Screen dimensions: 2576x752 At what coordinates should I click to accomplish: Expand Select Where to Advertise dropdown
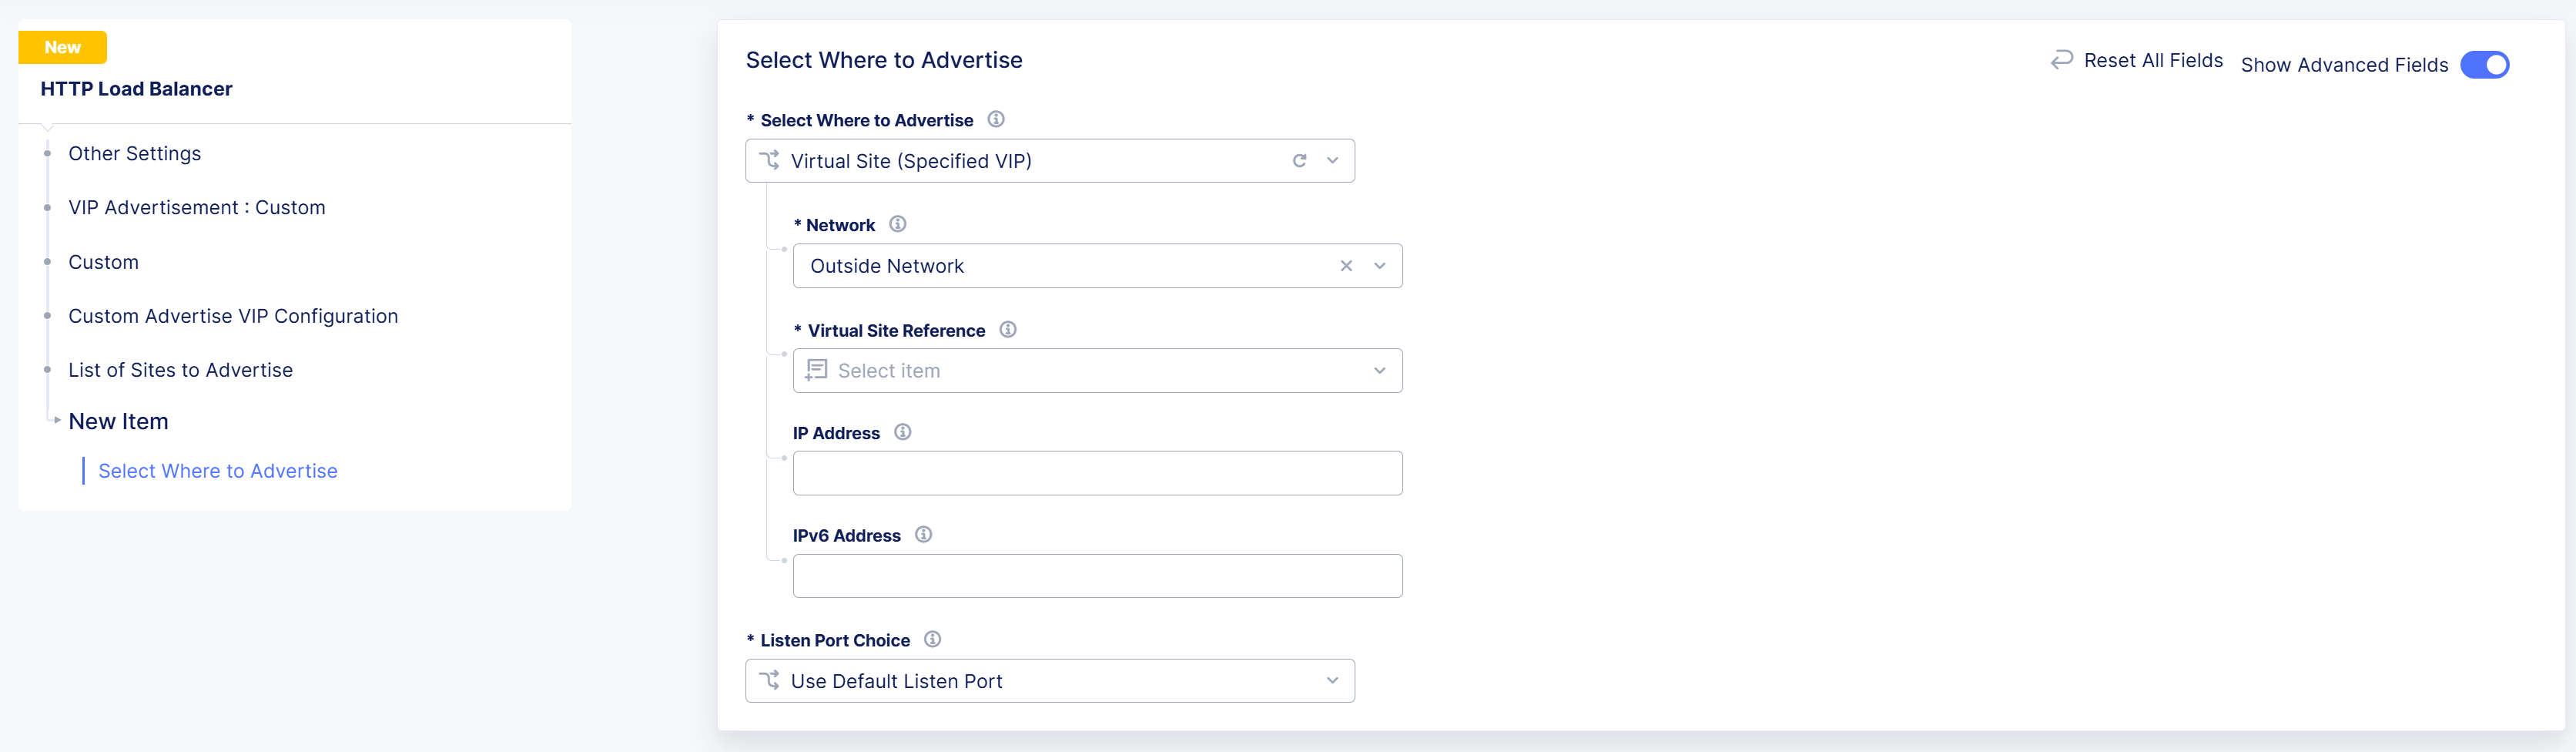coord(1332,161)
